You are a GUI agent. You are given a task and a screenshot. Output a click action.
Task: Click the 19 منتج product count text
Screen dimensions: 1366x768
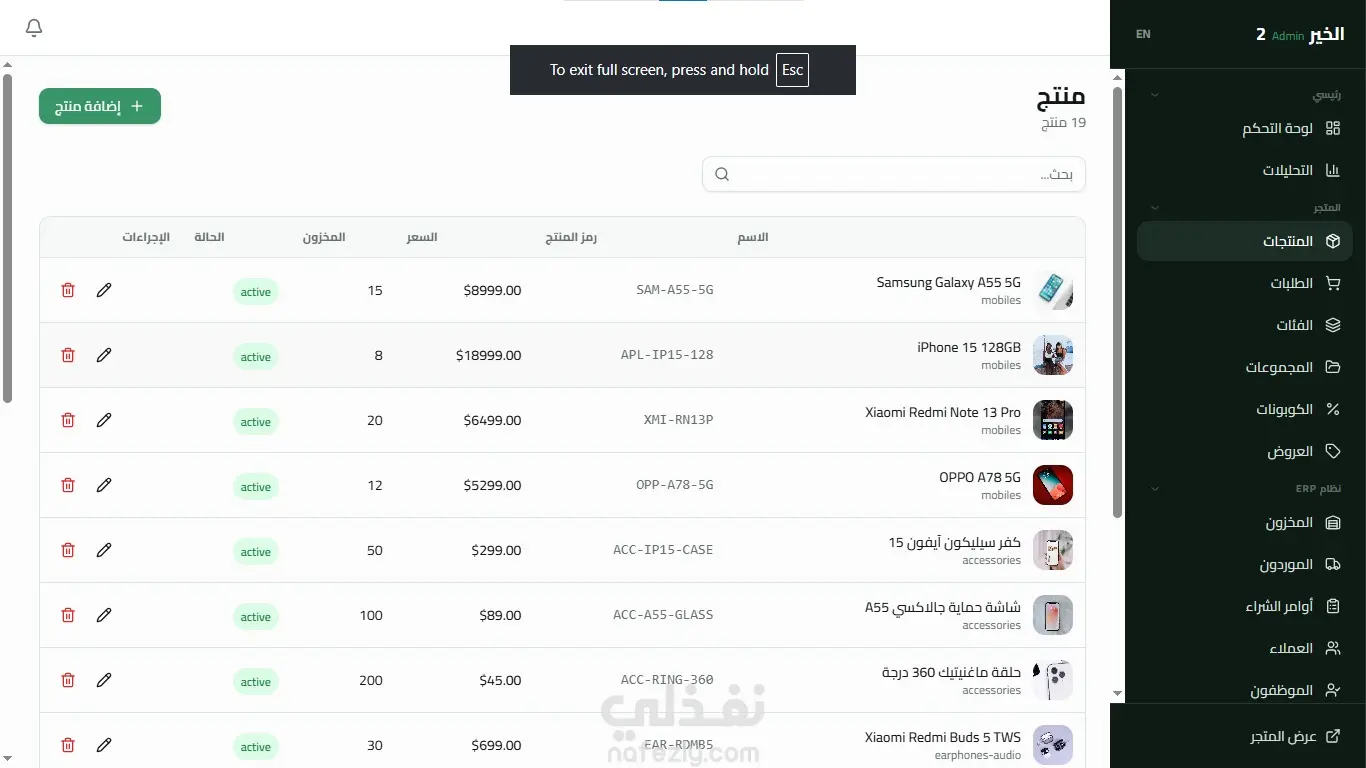pos(1064,123)
